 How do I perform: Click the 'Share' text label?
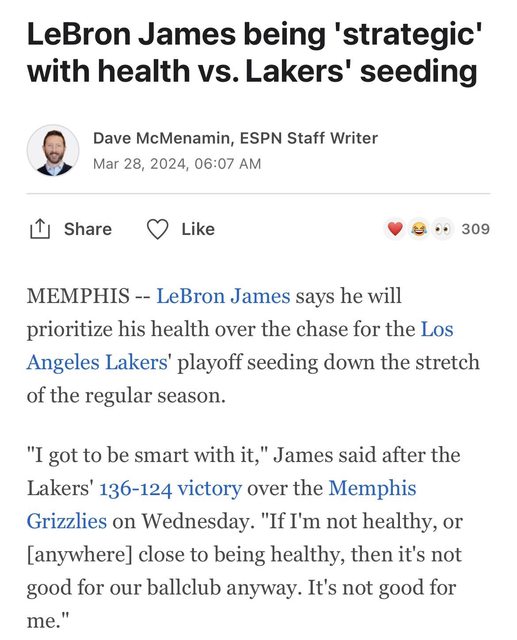[88, 229]
